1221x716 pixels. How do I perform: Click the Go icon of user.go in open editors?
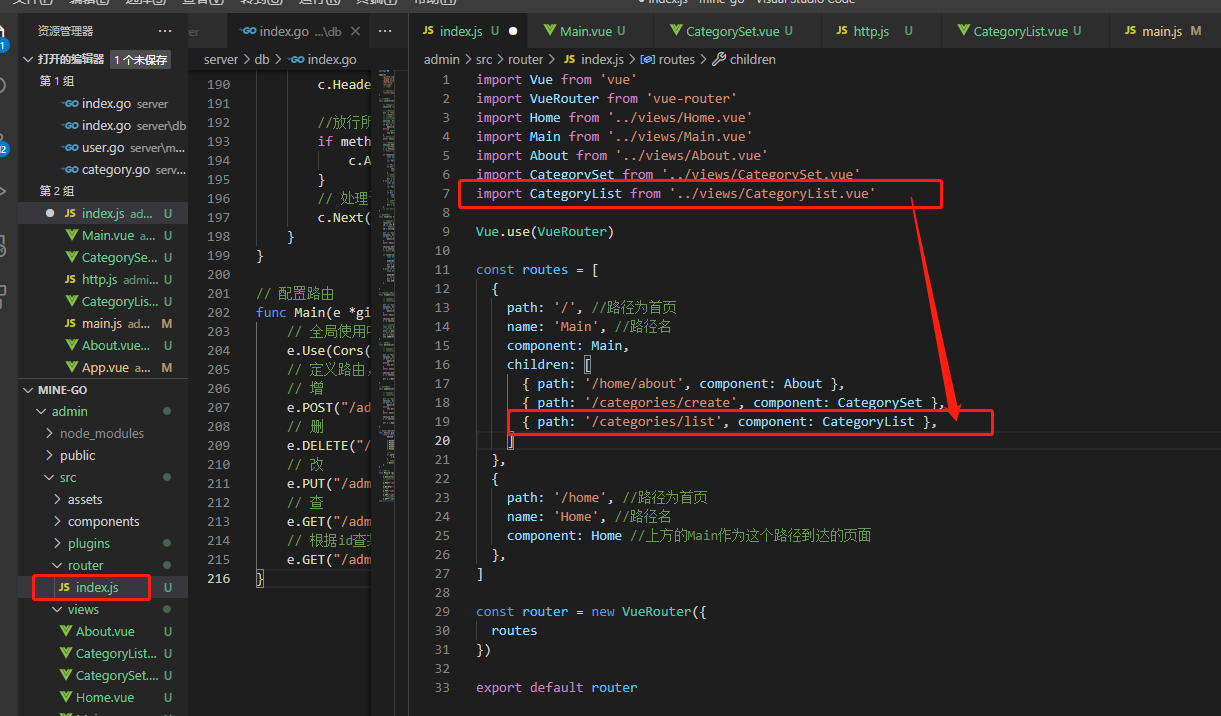tap(70, 148)
